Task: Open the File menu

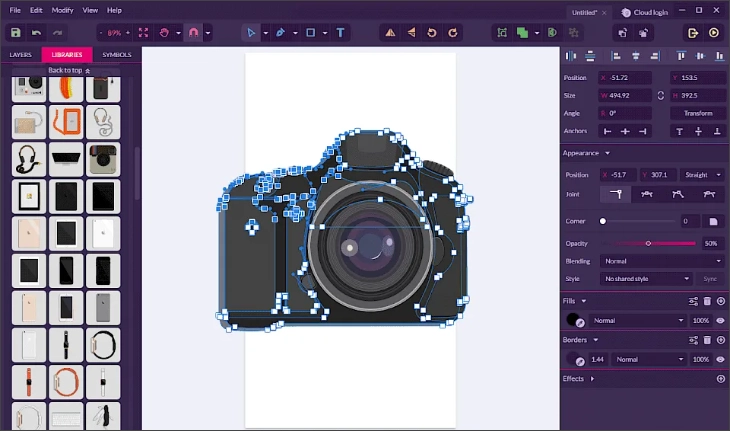Action: pos(15,10)
